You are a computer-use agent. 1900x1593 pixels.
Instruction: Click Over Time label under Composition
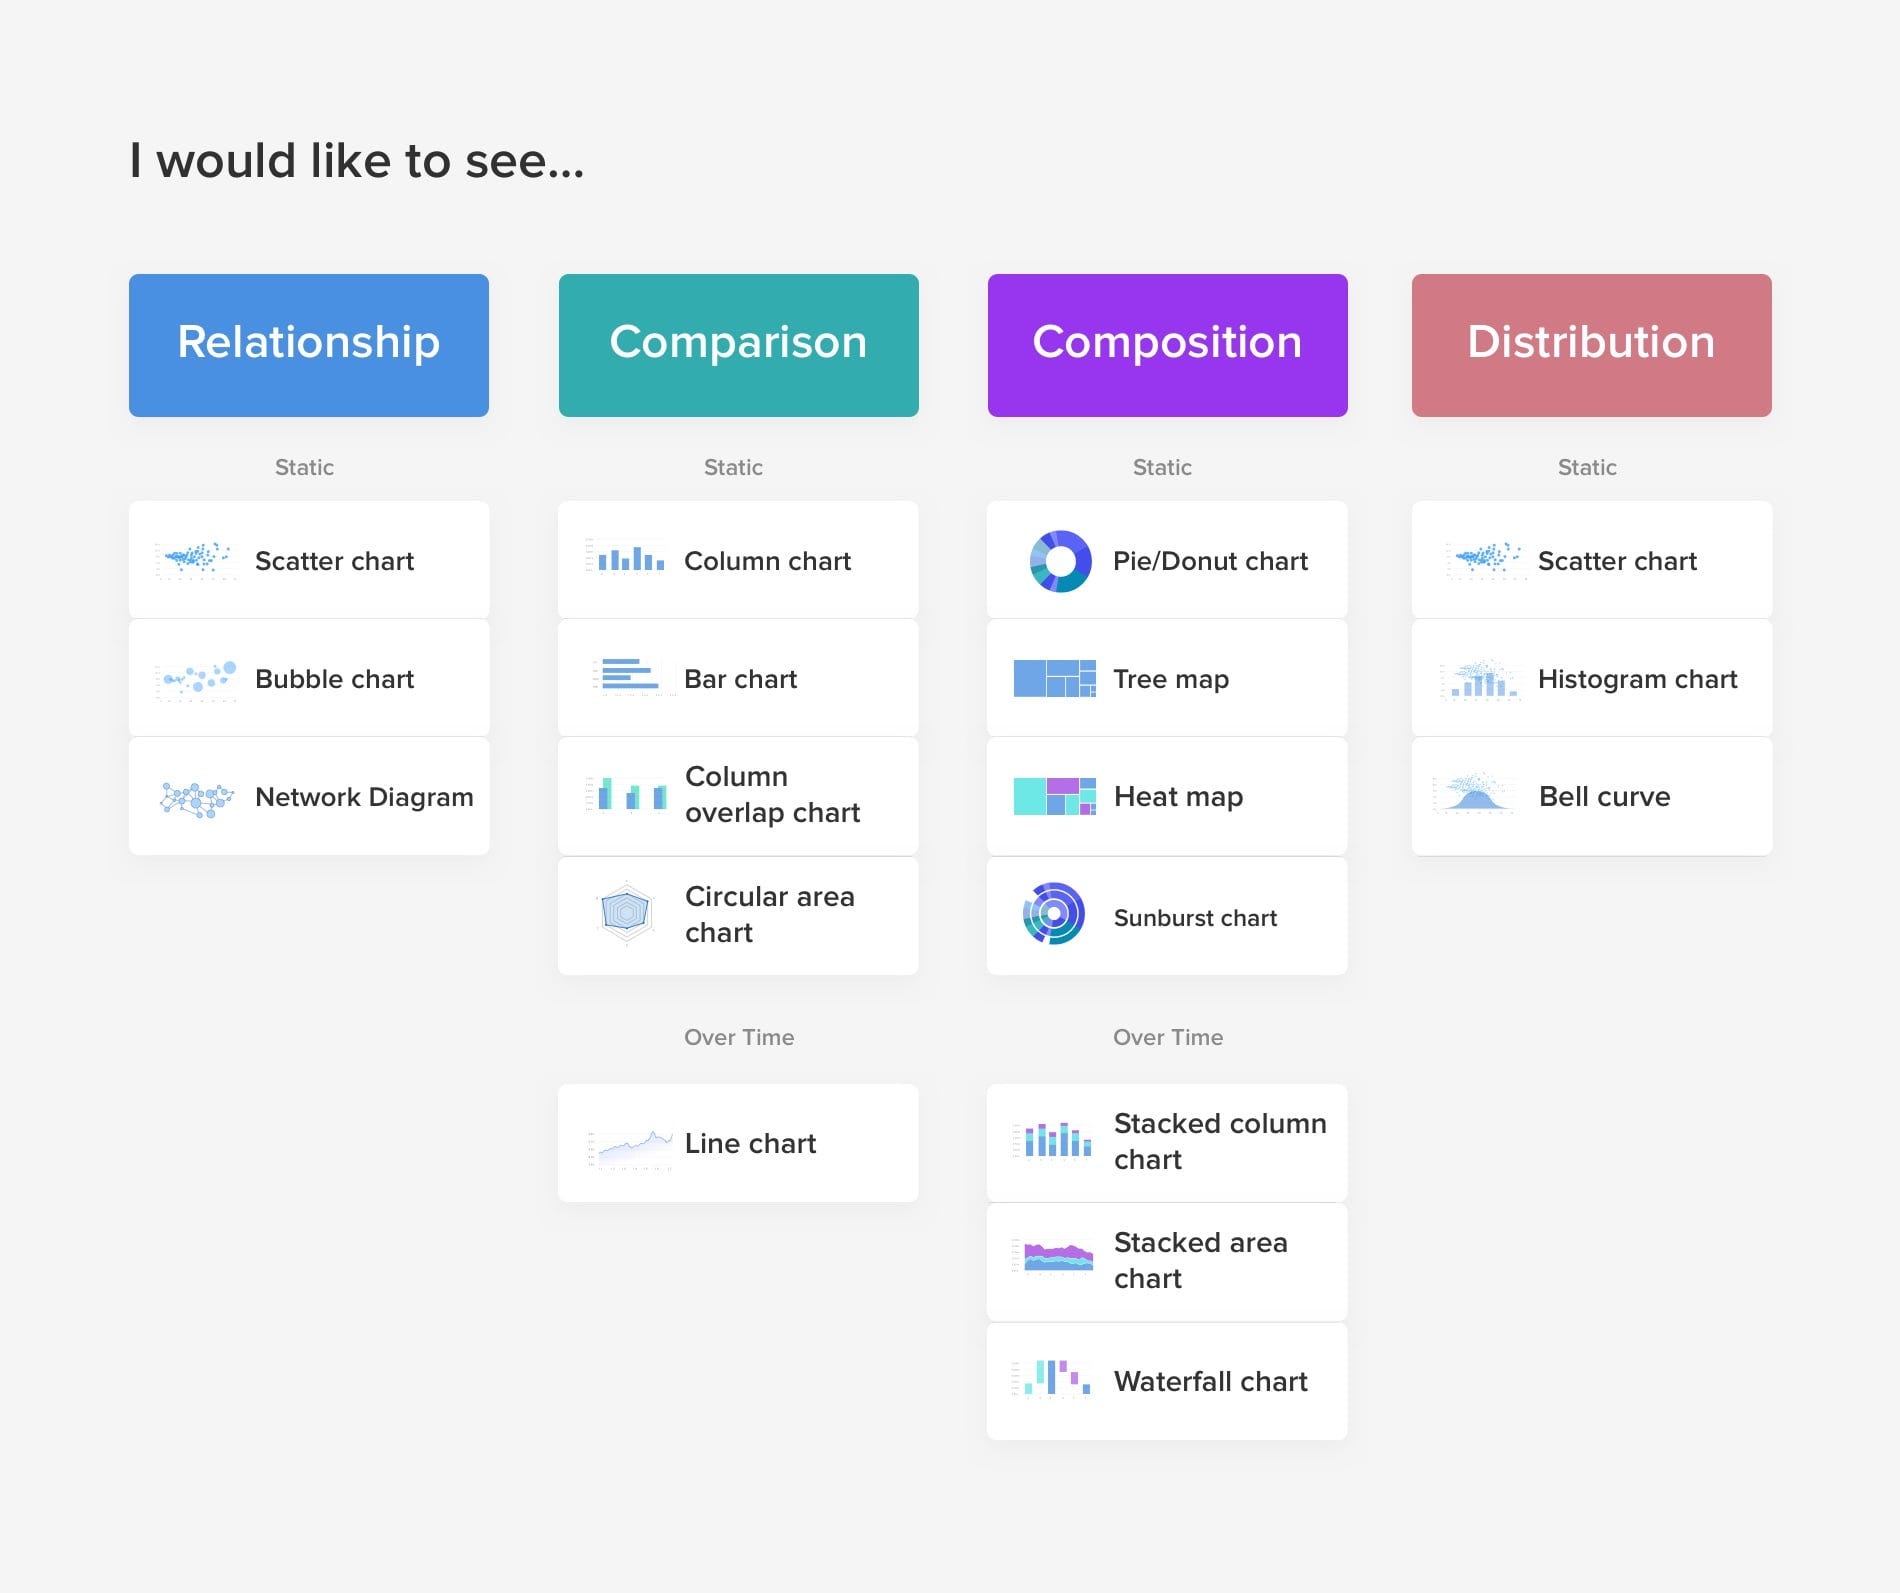tap(1168, 1037)
